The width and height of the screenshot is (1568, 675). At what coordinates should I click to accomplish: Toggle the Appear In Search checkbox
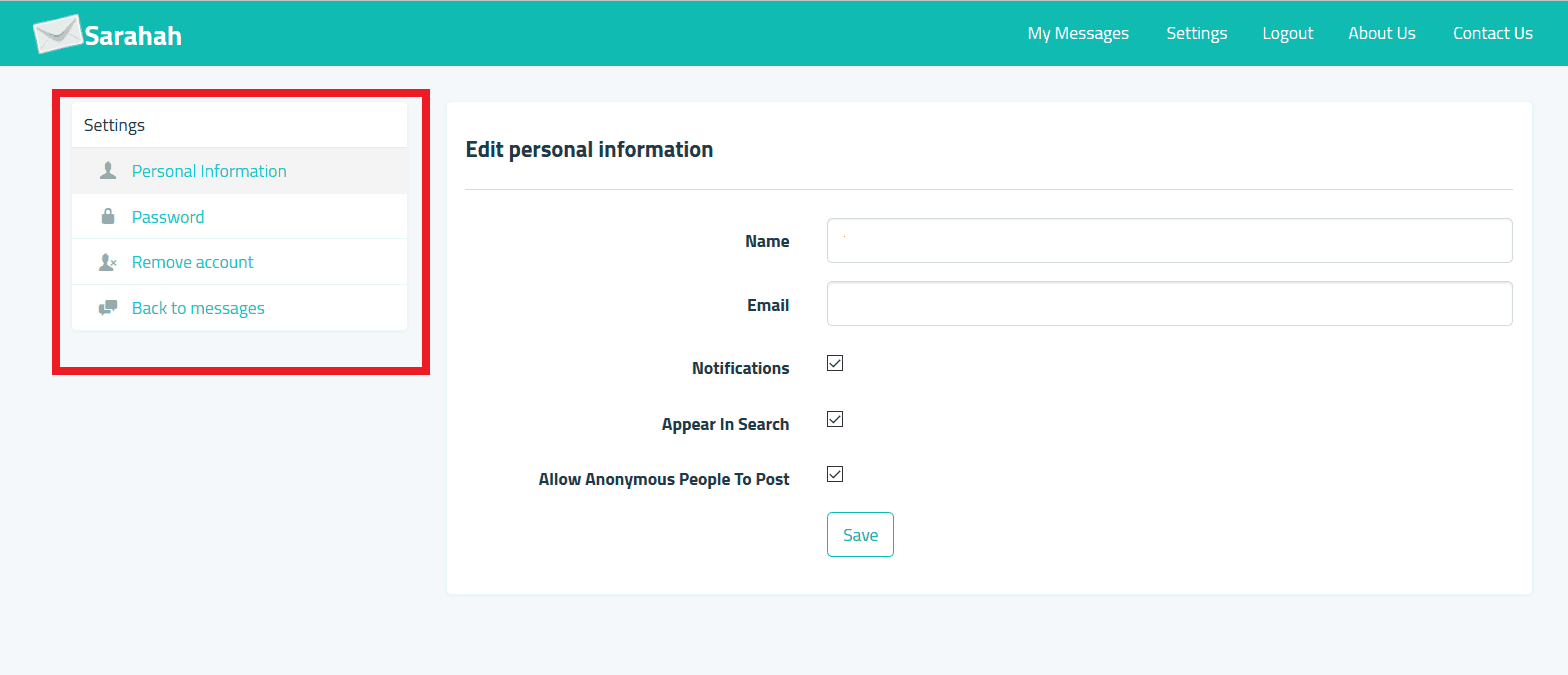(x=835, y=419)
